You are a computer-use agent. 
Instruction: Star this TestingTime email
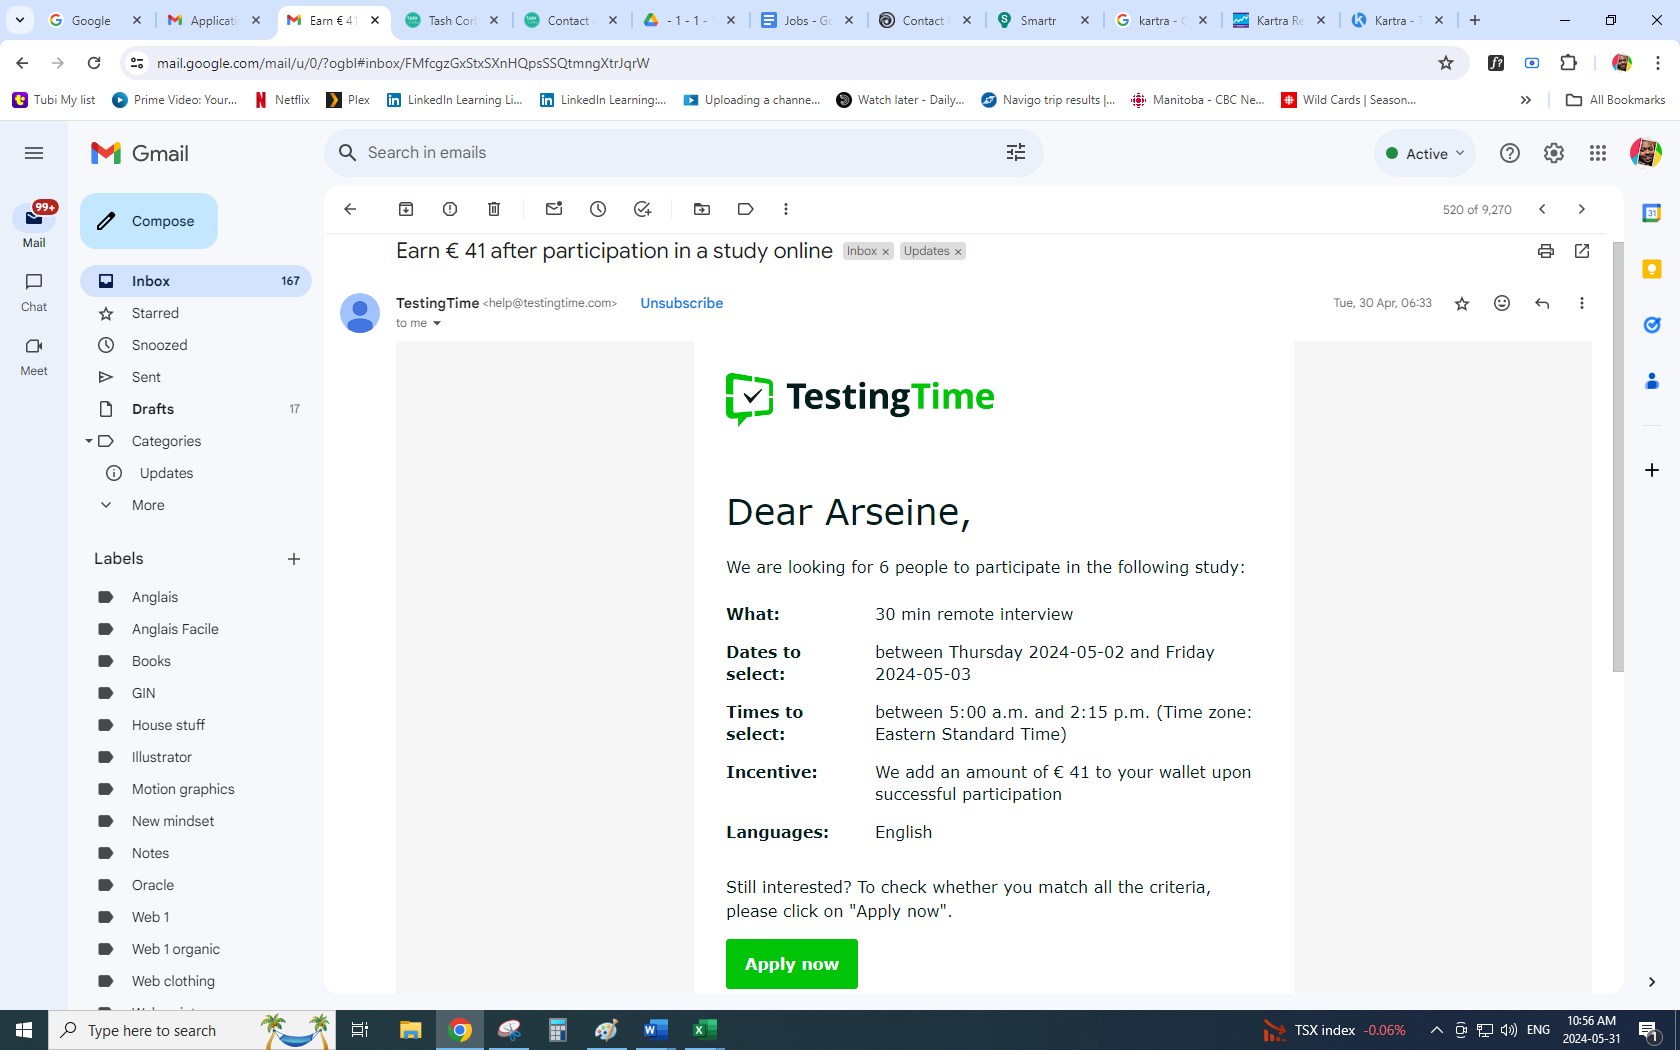pyautogui.click(x=1462, y=303)
